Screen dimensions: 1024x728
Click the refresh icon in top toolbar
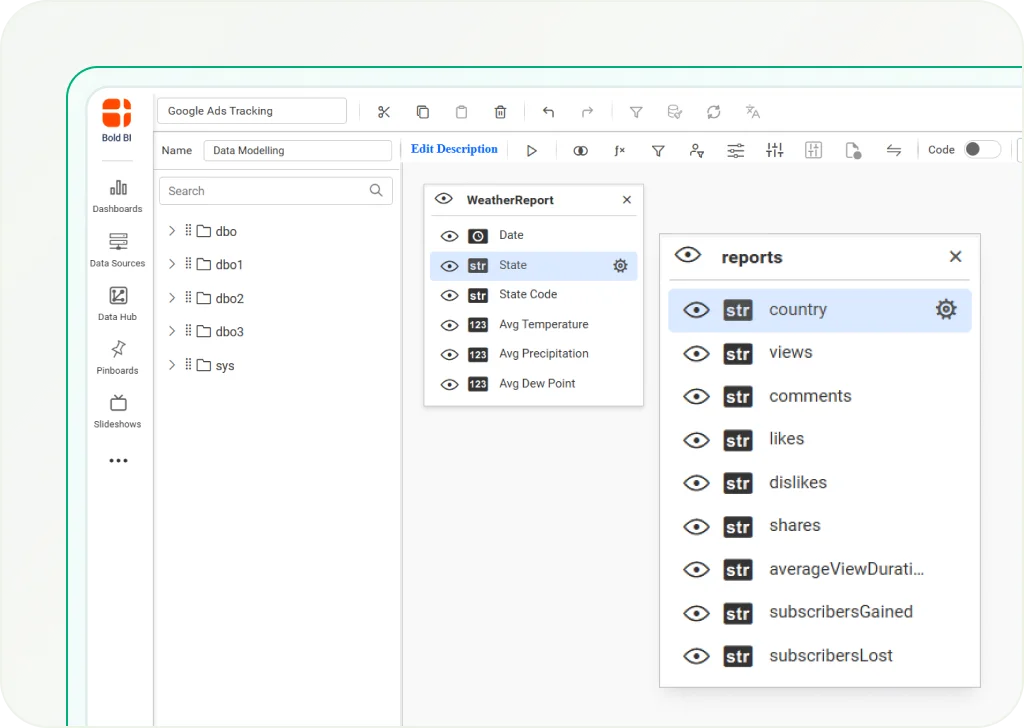[x=713, y=112]
